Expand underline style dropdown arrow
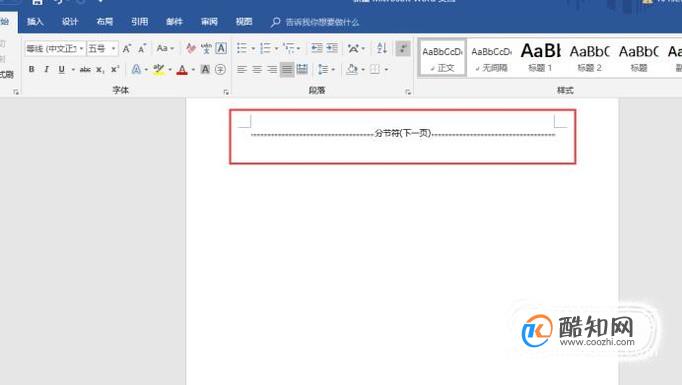This screenshot has height=385, width=682. [x=73, y=69]
